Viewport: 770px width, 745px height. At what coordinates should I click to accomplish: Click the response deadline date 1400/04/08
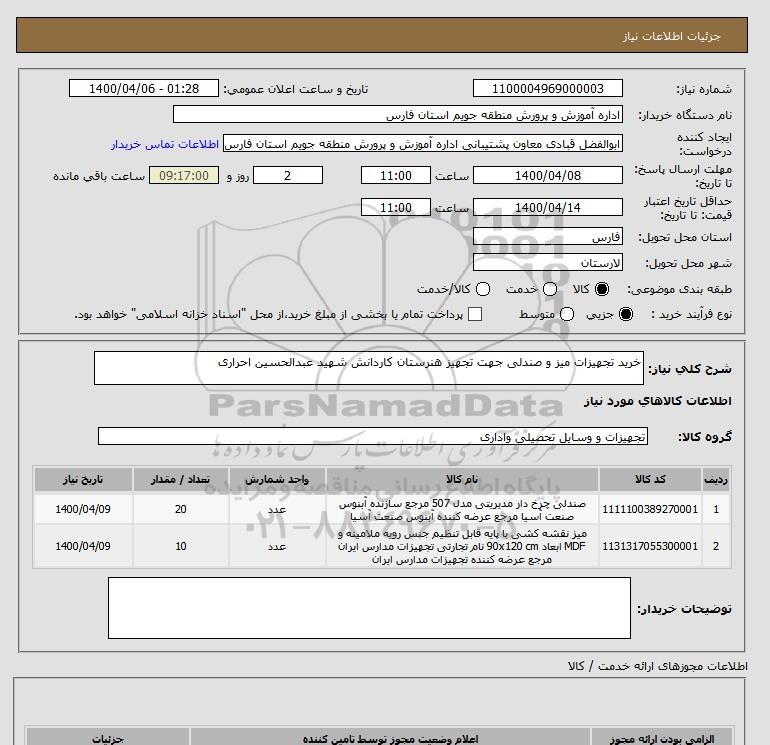(548, 175)
